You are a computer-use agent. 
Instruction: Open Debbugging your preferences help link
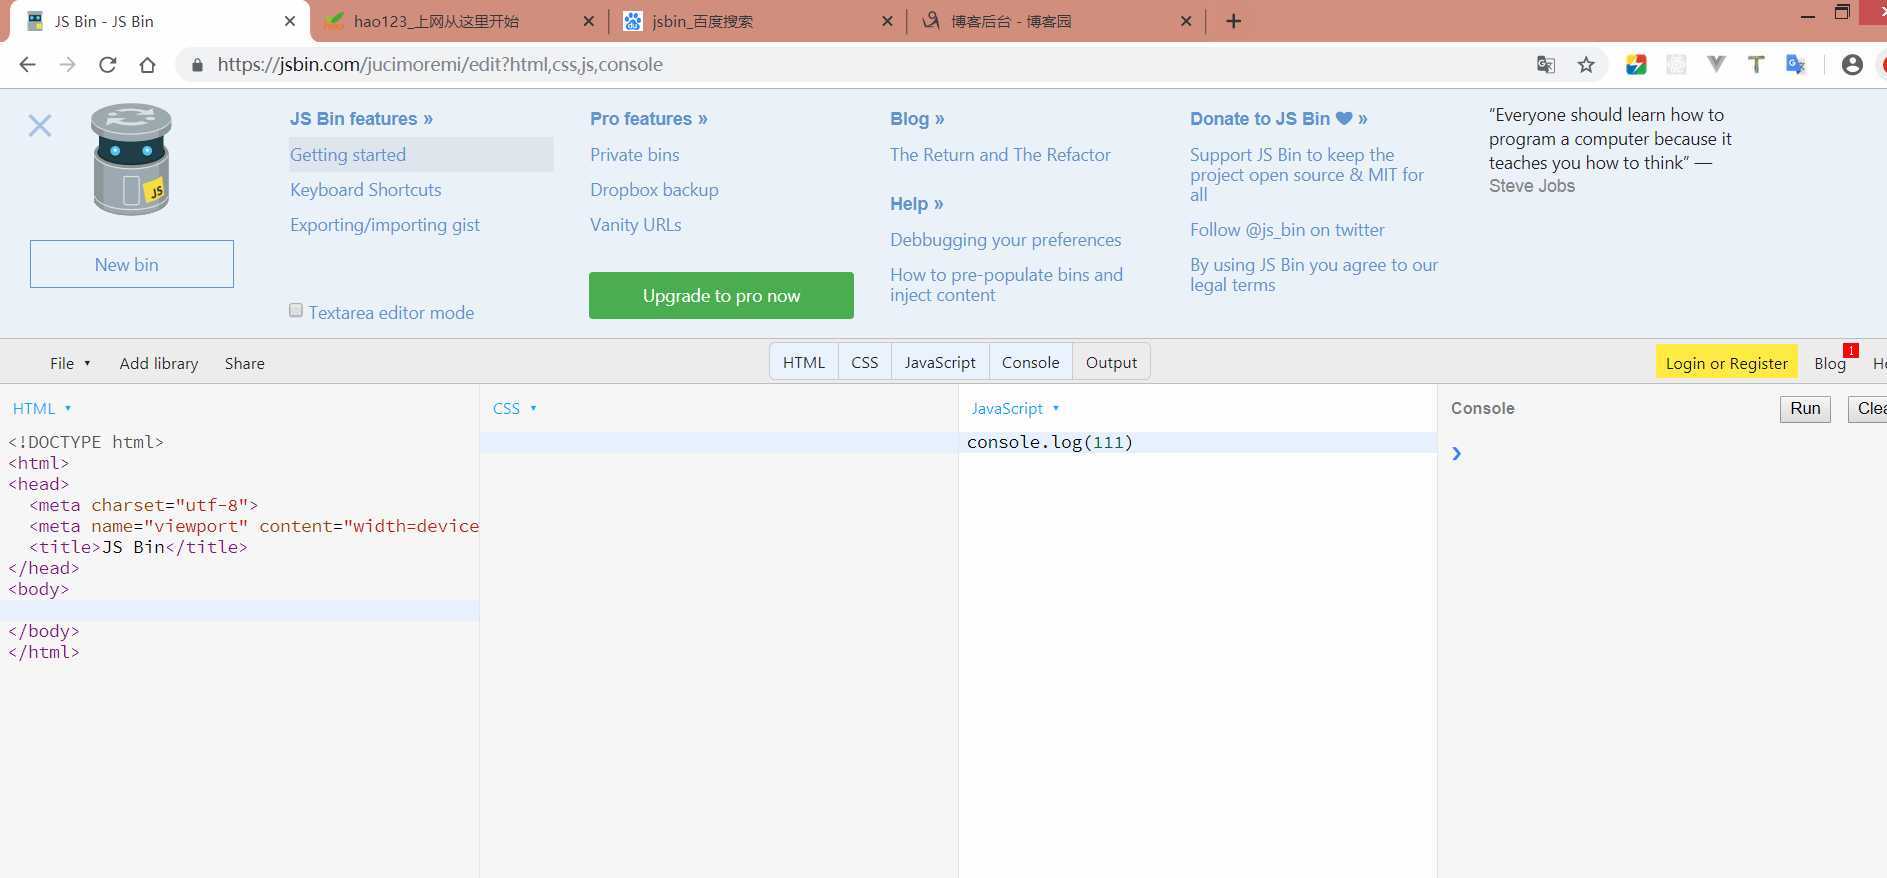(1006, 240)
